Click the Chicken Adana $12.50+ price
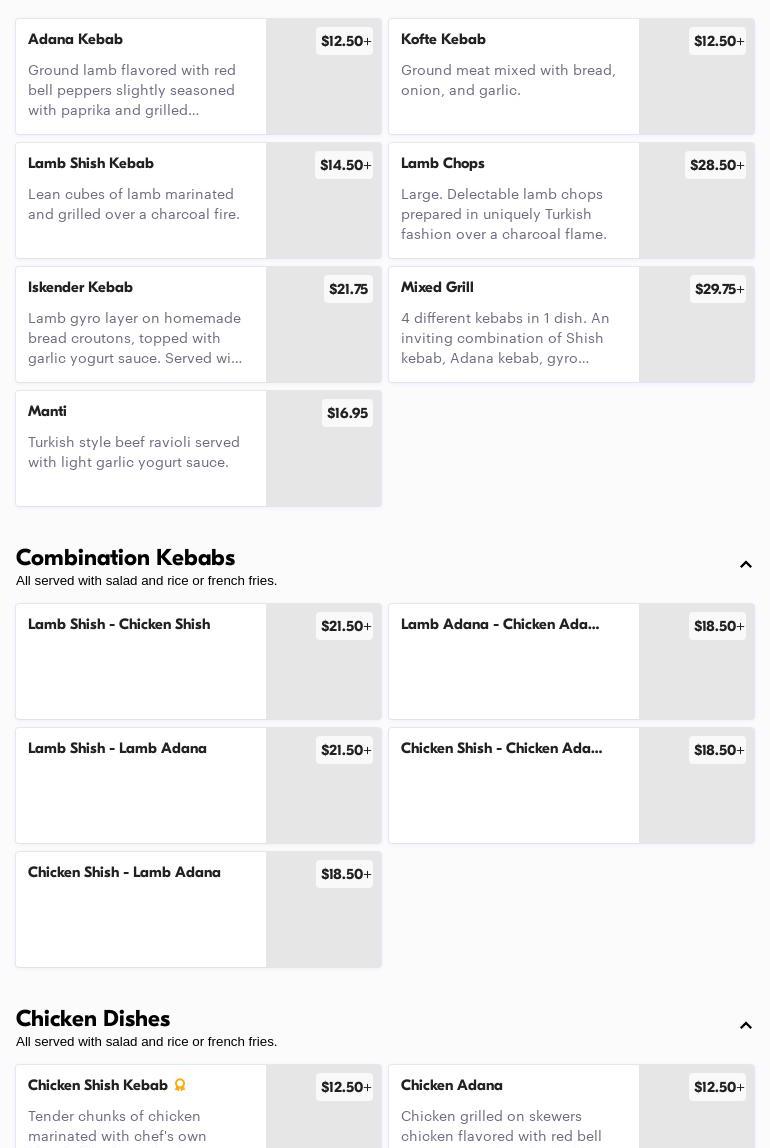 [x=717, y=1087]
